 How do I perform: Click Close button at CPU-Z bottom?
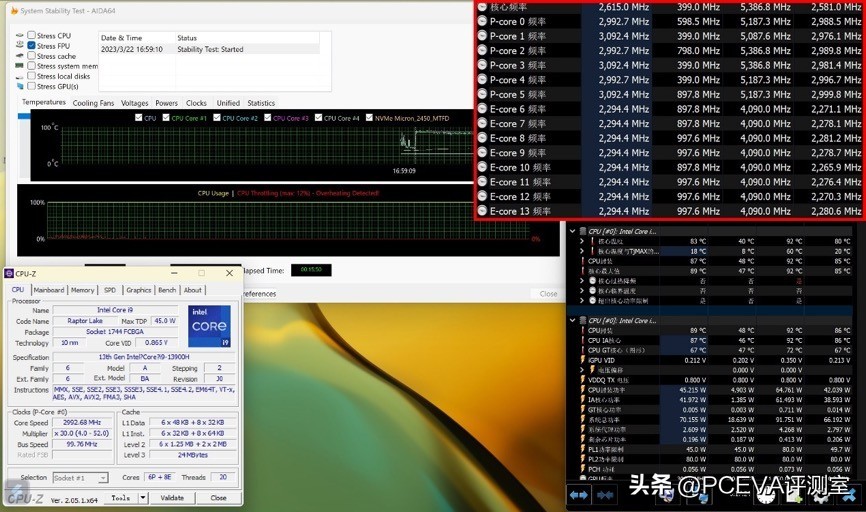click(x=218, y=498)
